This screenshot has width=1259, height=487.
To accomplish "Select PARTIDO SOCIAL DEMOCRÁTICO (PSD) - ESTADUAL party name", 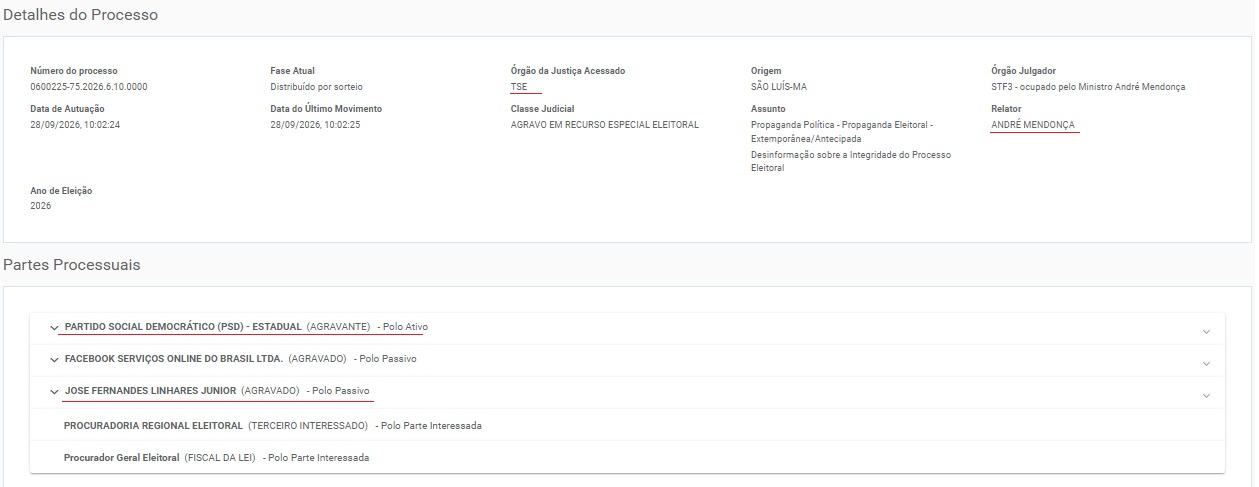I will pos(183,327).
